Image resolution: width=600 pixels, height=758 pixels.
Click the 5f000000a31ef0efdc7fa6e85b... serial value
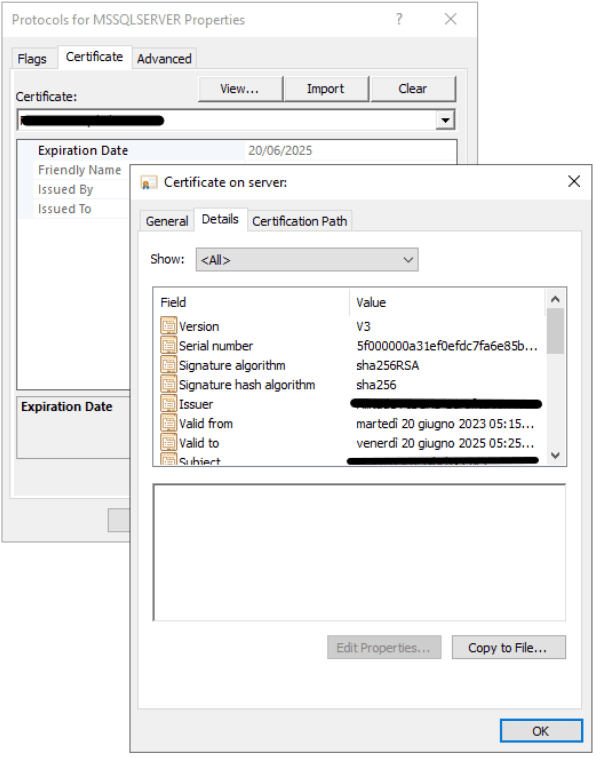[447, 346]
